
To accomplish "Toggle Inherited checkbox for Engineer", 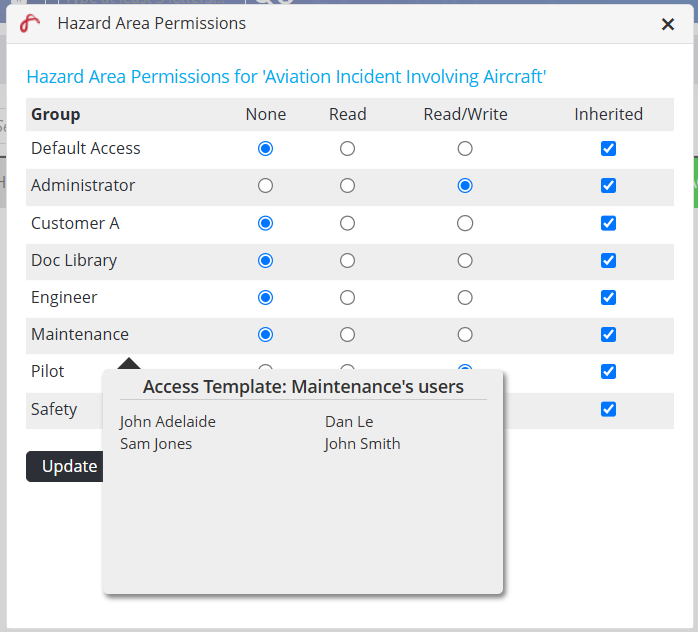I will (608, 297).
